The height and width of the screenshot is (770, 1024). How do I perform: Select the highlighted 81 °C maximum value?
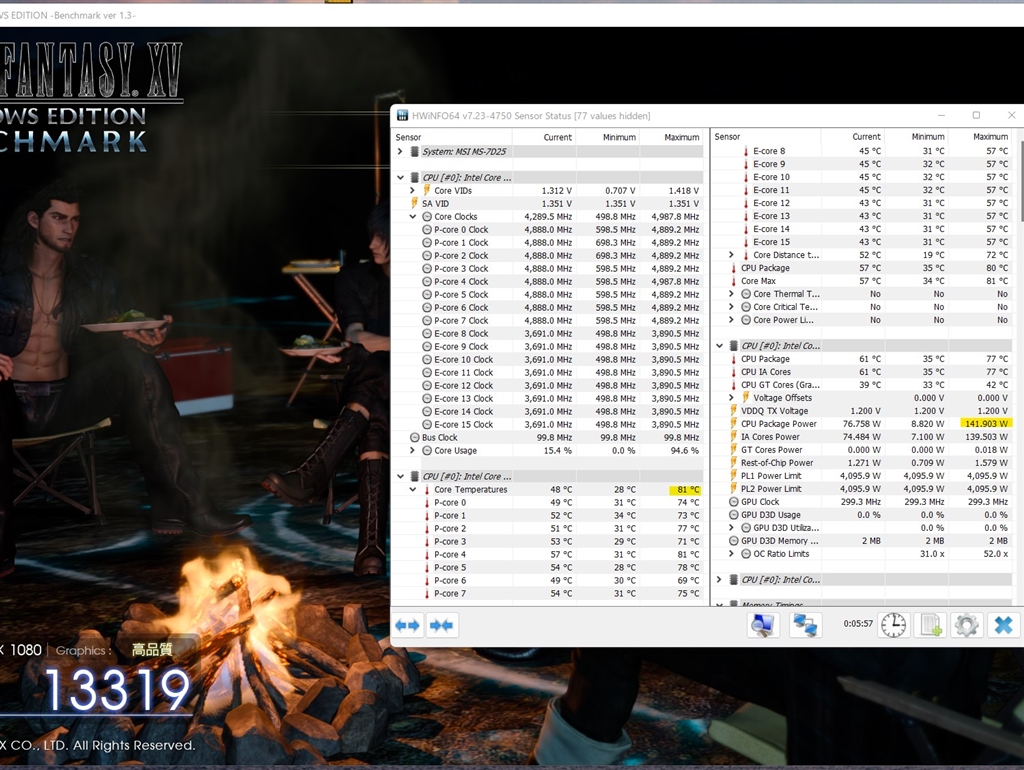click(x=685, y=489)
